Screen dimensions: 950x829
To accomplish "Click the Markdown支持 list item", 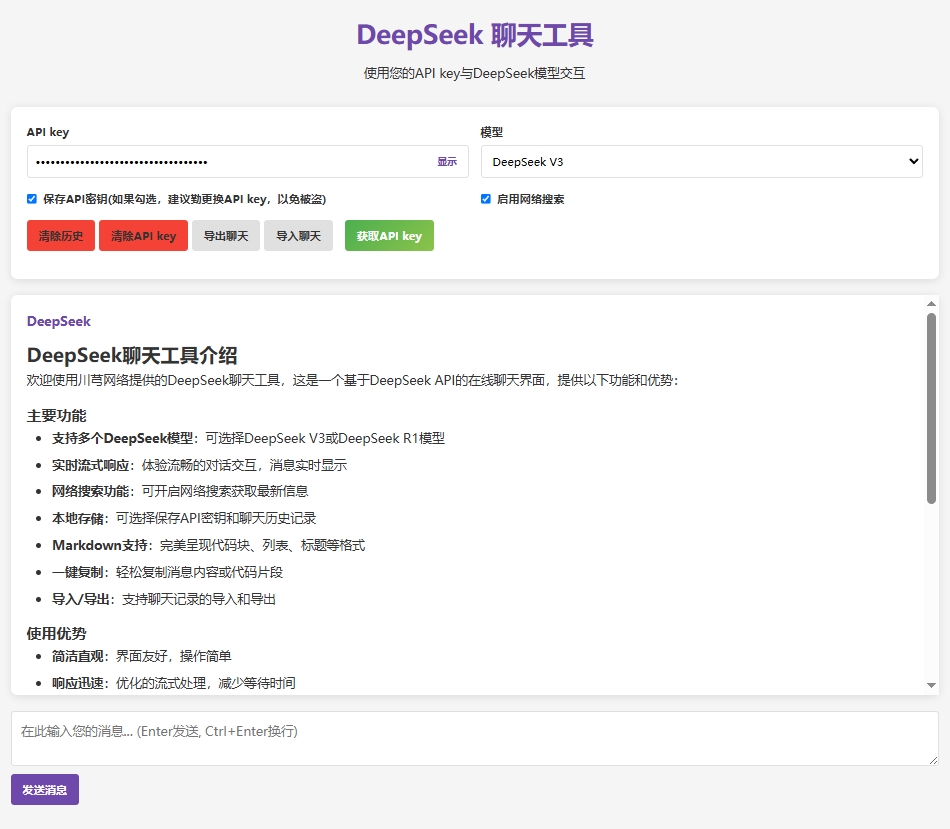I will click(208, 545).
